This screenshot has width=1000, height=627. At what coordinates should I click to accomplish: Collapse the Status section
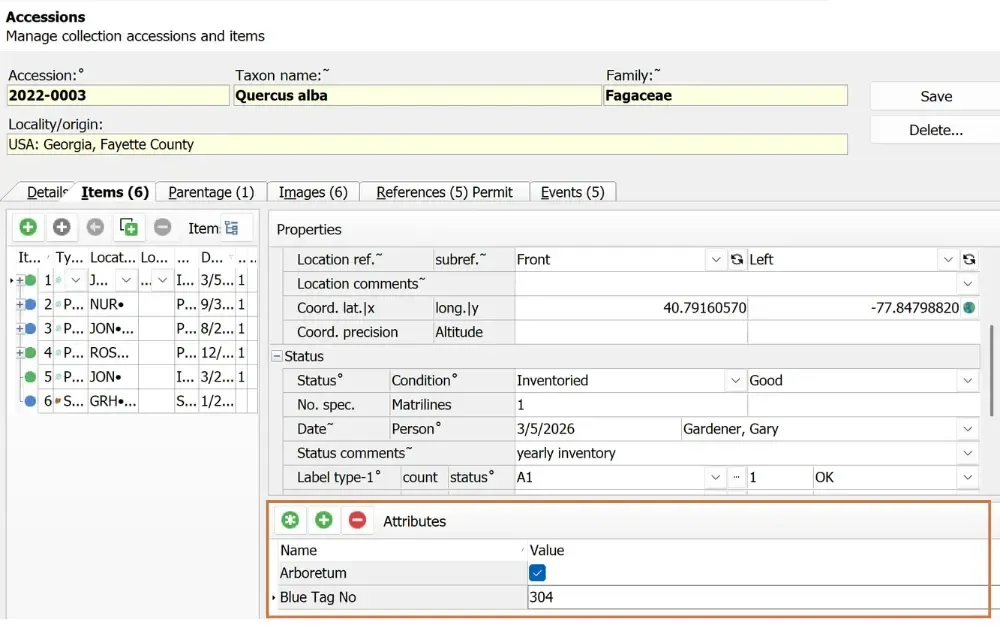point(277,356)
